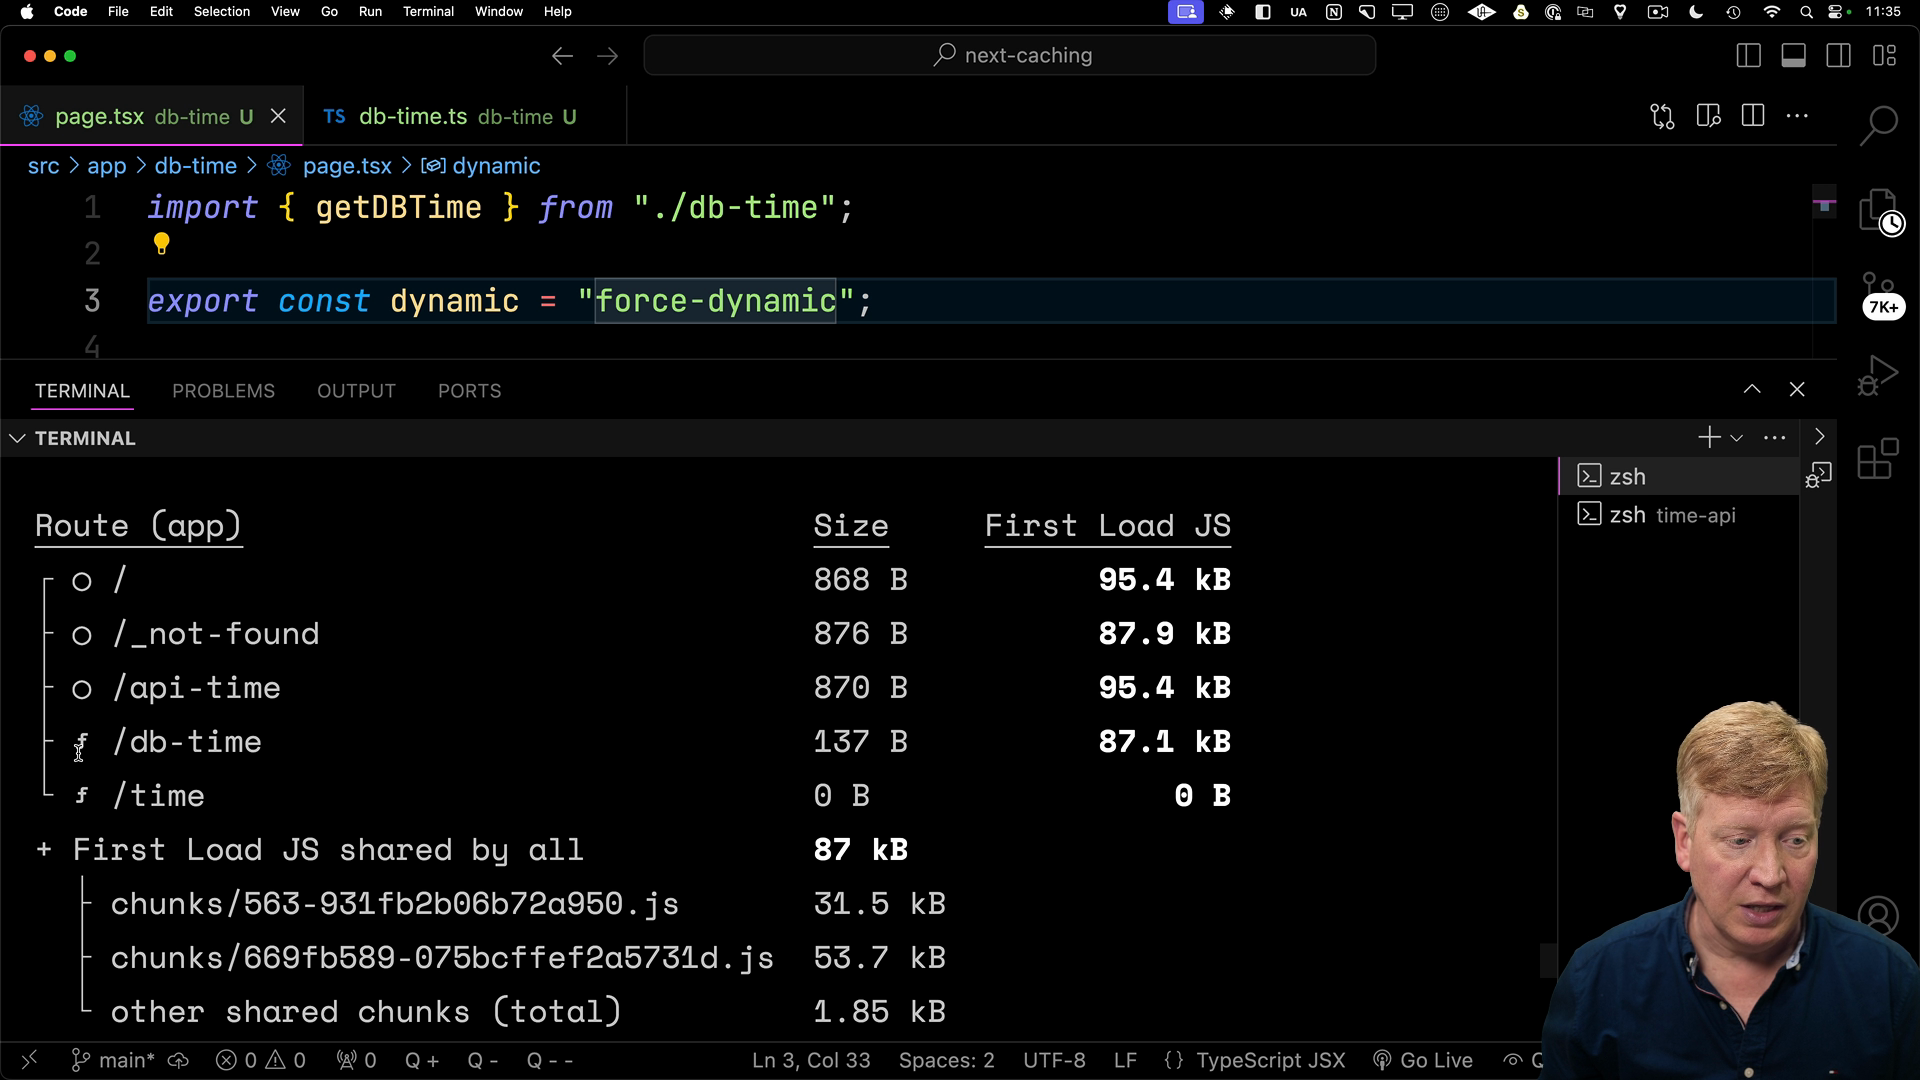
Task: Open the Extensions view
Action: coord(1878,459)
